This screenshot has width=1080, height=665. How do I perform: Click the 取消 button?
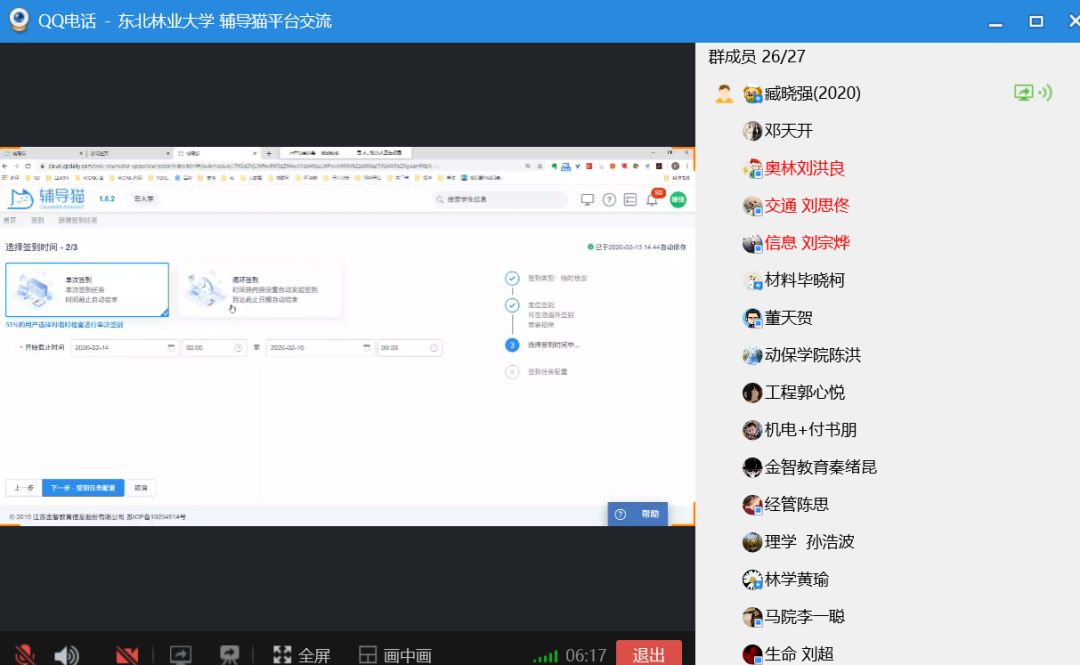(x=141, y=488)
